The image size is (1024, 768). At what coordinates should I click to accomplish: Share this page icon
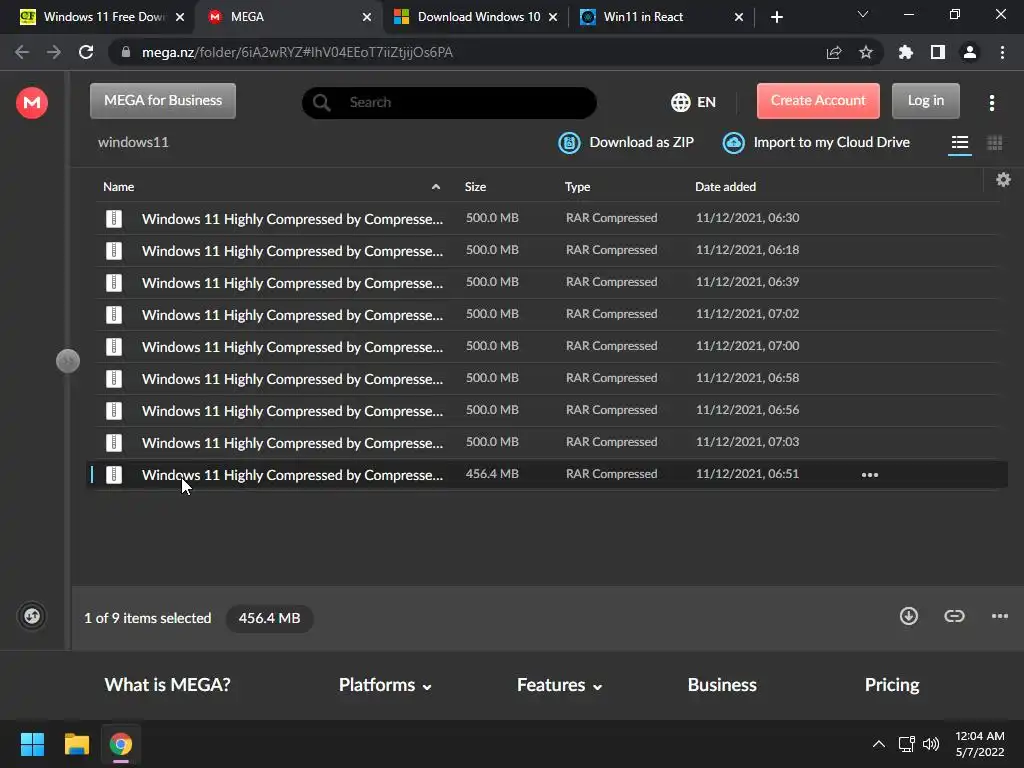point(834,52)
